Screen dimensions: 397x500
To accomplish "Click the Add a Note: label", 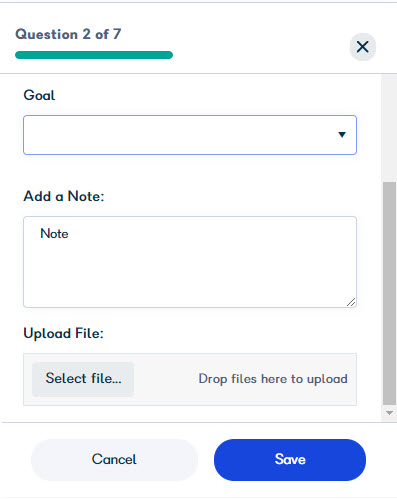I will [x=64, y=196].
